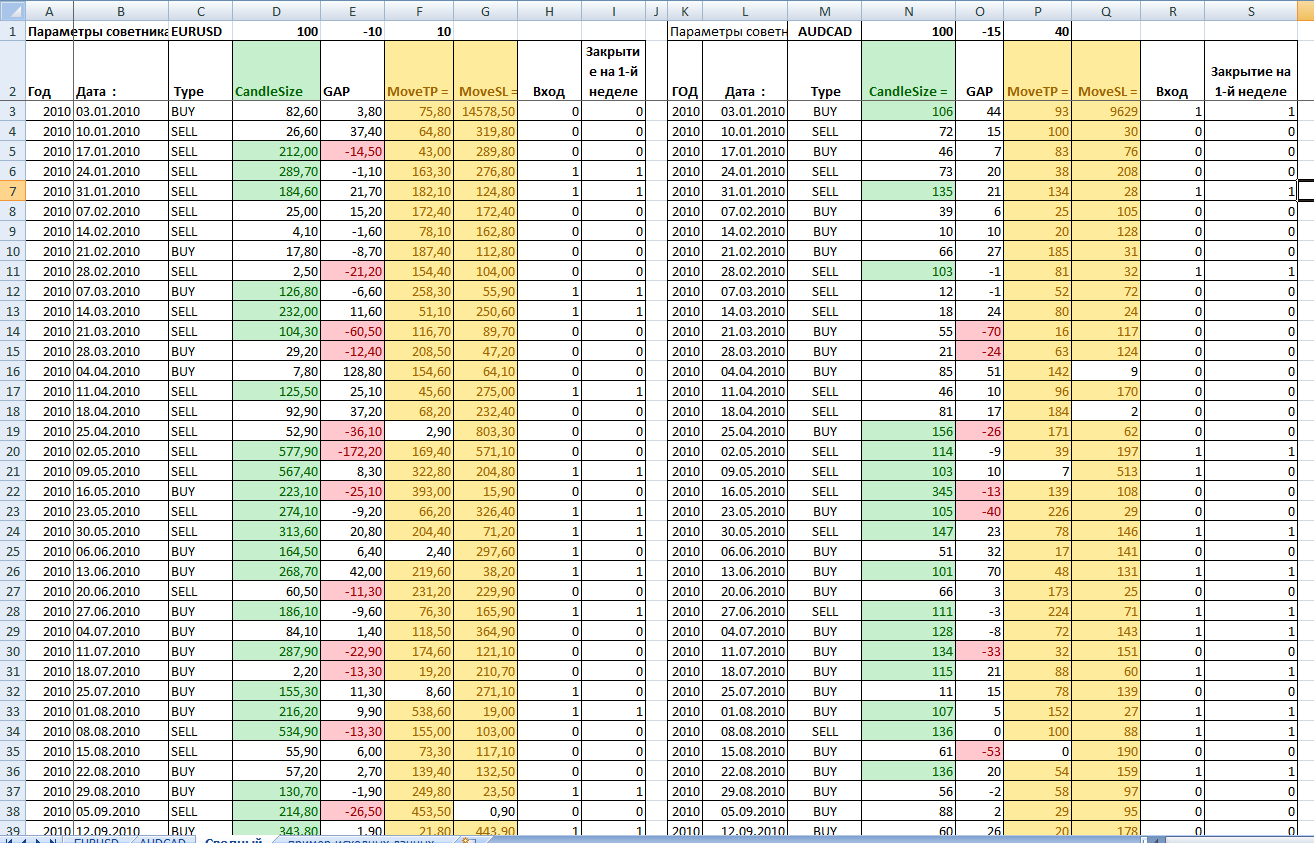
Task: Click the Select All corner button
Action: 12,11
